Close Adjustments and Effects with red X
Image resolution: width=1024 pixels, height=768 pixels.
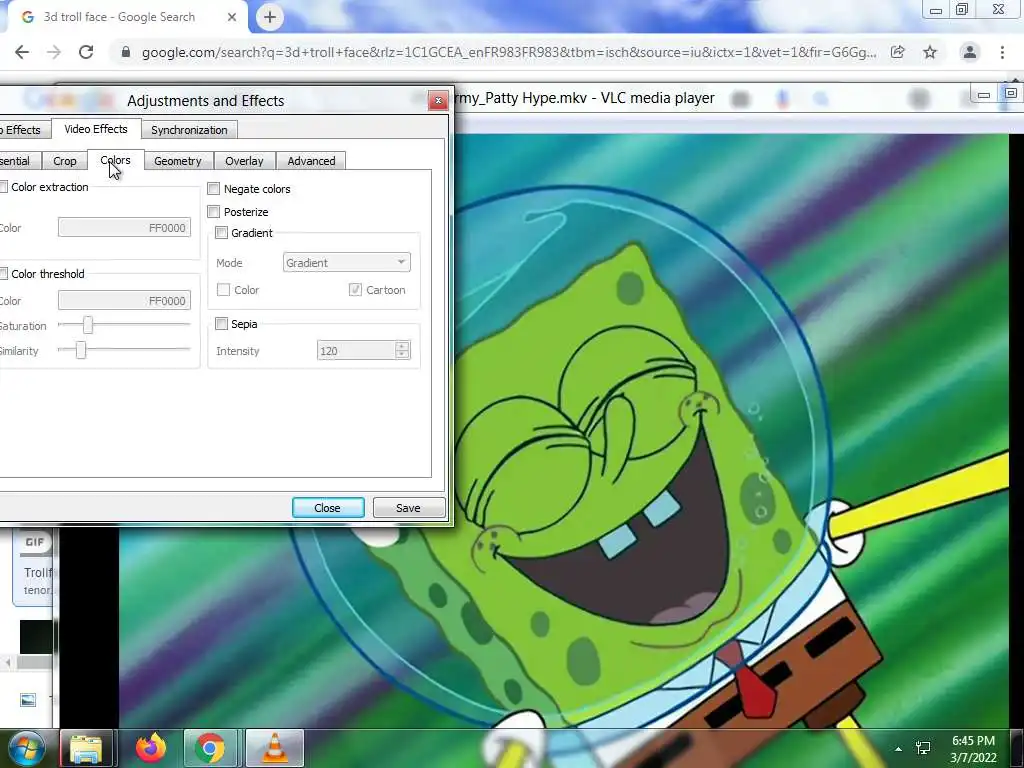438,101
